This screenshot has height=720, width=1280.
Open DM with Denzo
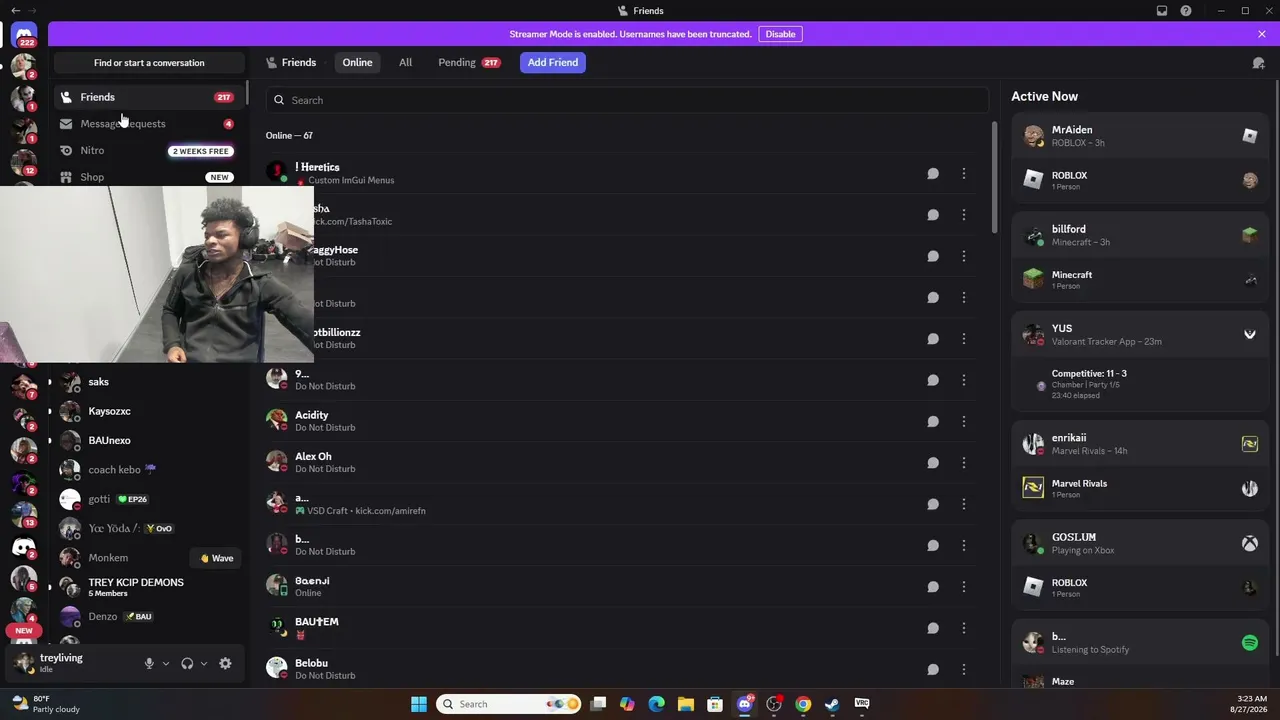[x=147, y=617]
